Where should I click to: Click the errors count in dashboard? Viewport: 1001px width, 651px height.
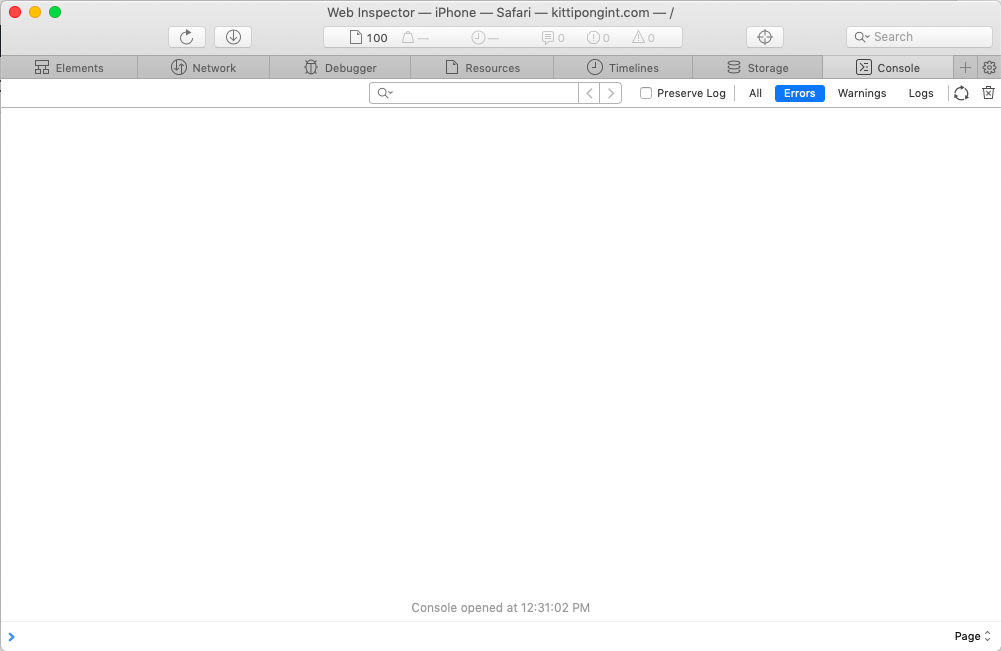[598, 38]
